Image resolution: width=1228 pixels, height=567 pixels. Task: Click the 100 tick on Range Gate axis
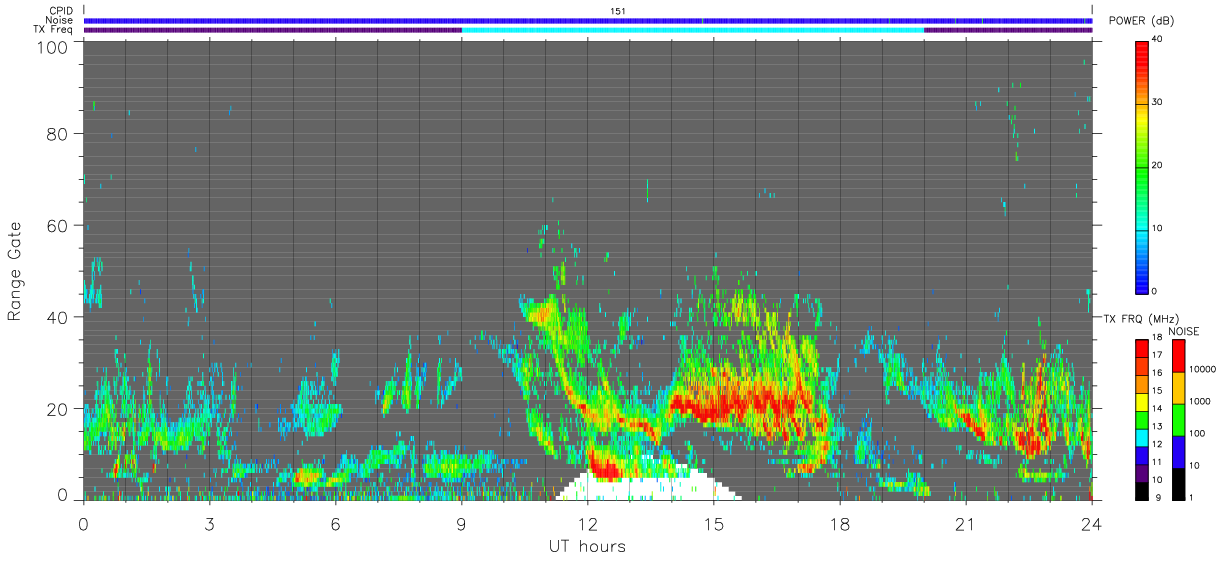click(54, 46)
